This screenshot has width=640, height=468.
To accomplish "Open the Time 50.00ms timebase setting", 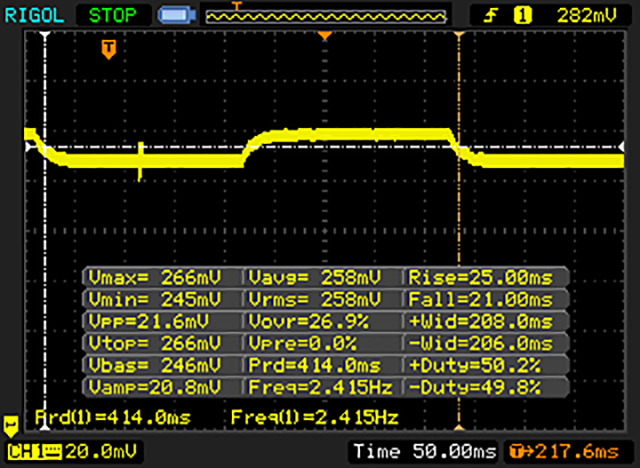I will pos(423,449).
